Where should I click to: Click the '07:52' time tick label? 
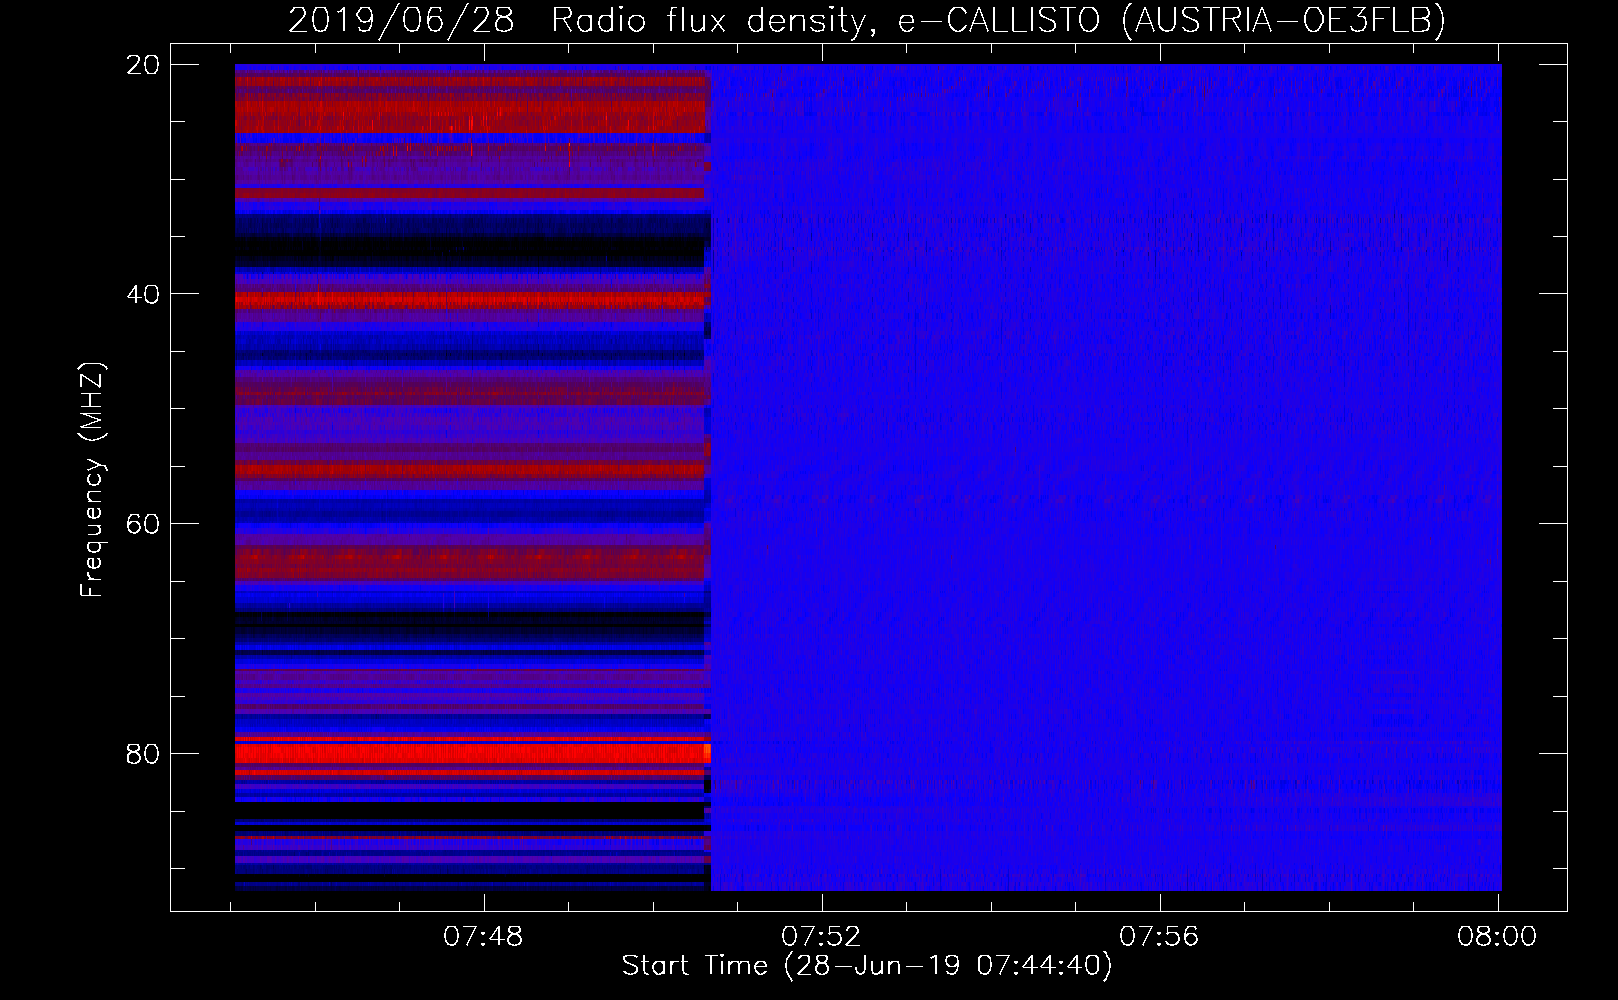coord(821,936)
